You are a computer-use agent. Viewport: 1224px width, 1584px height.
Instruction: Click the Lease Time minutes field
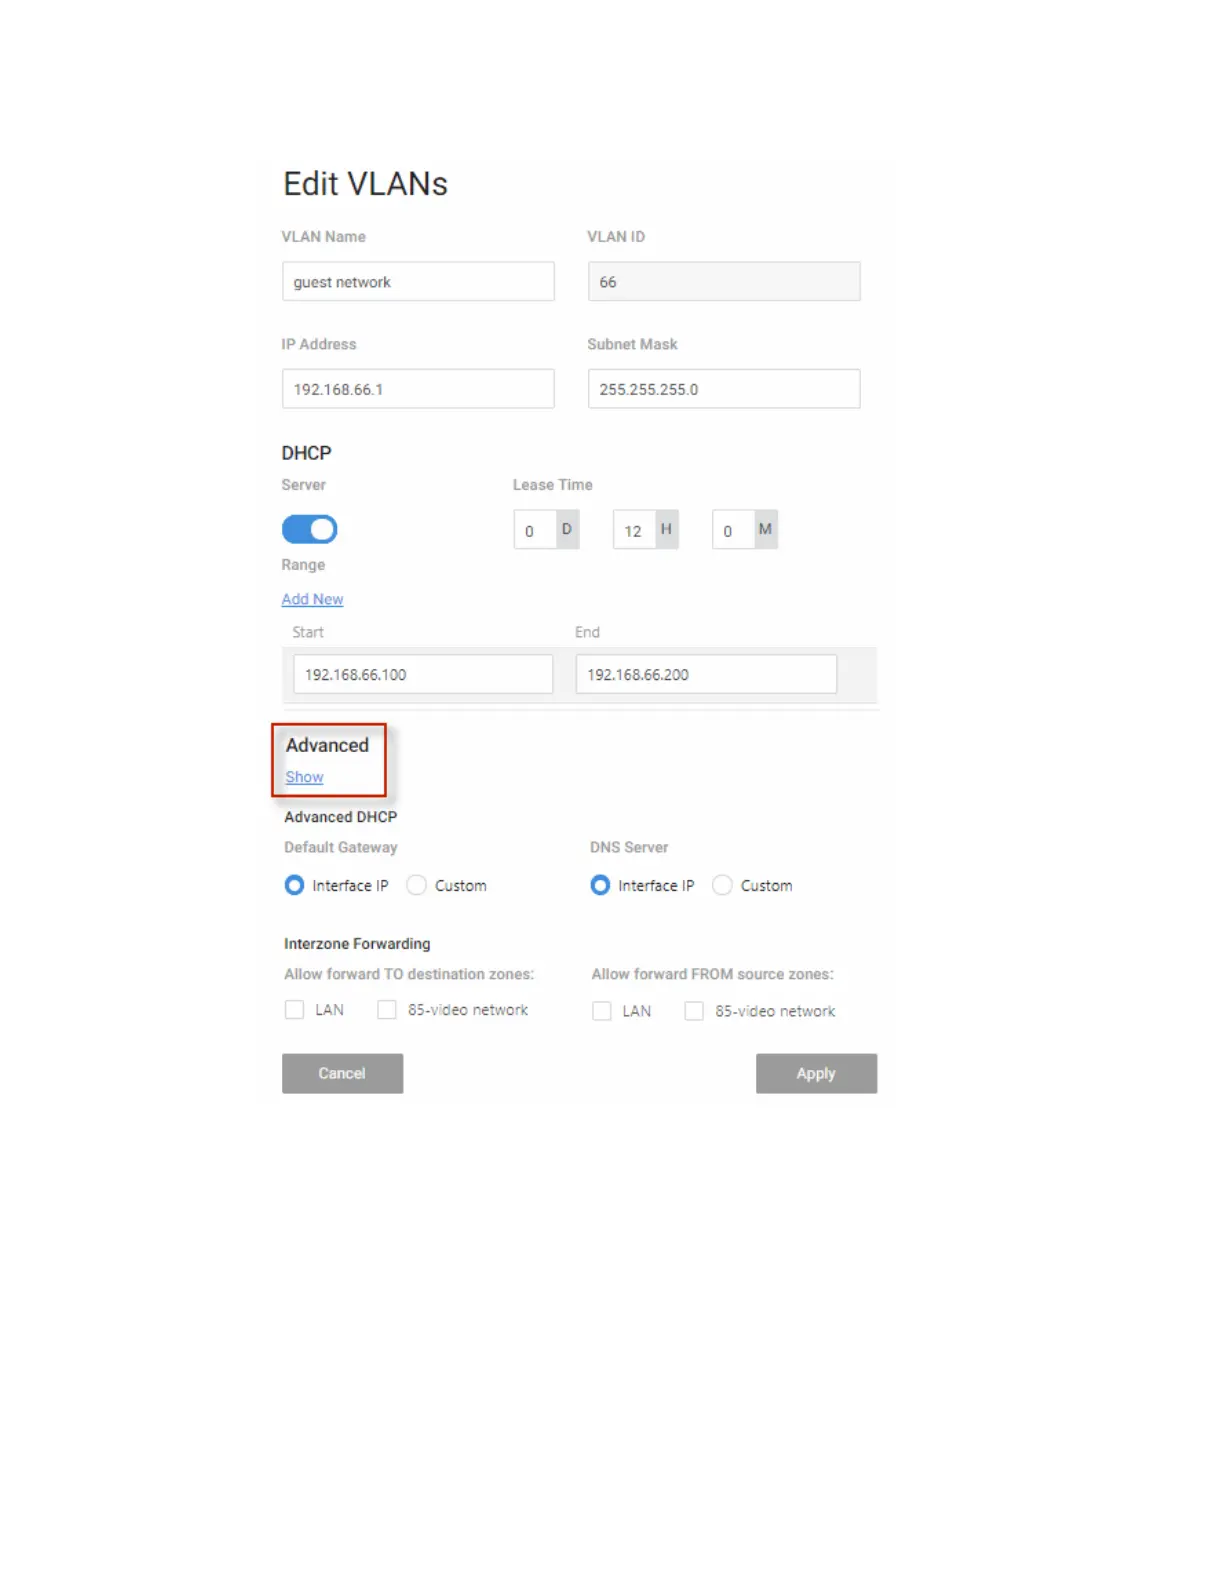(x=733, y=530)
